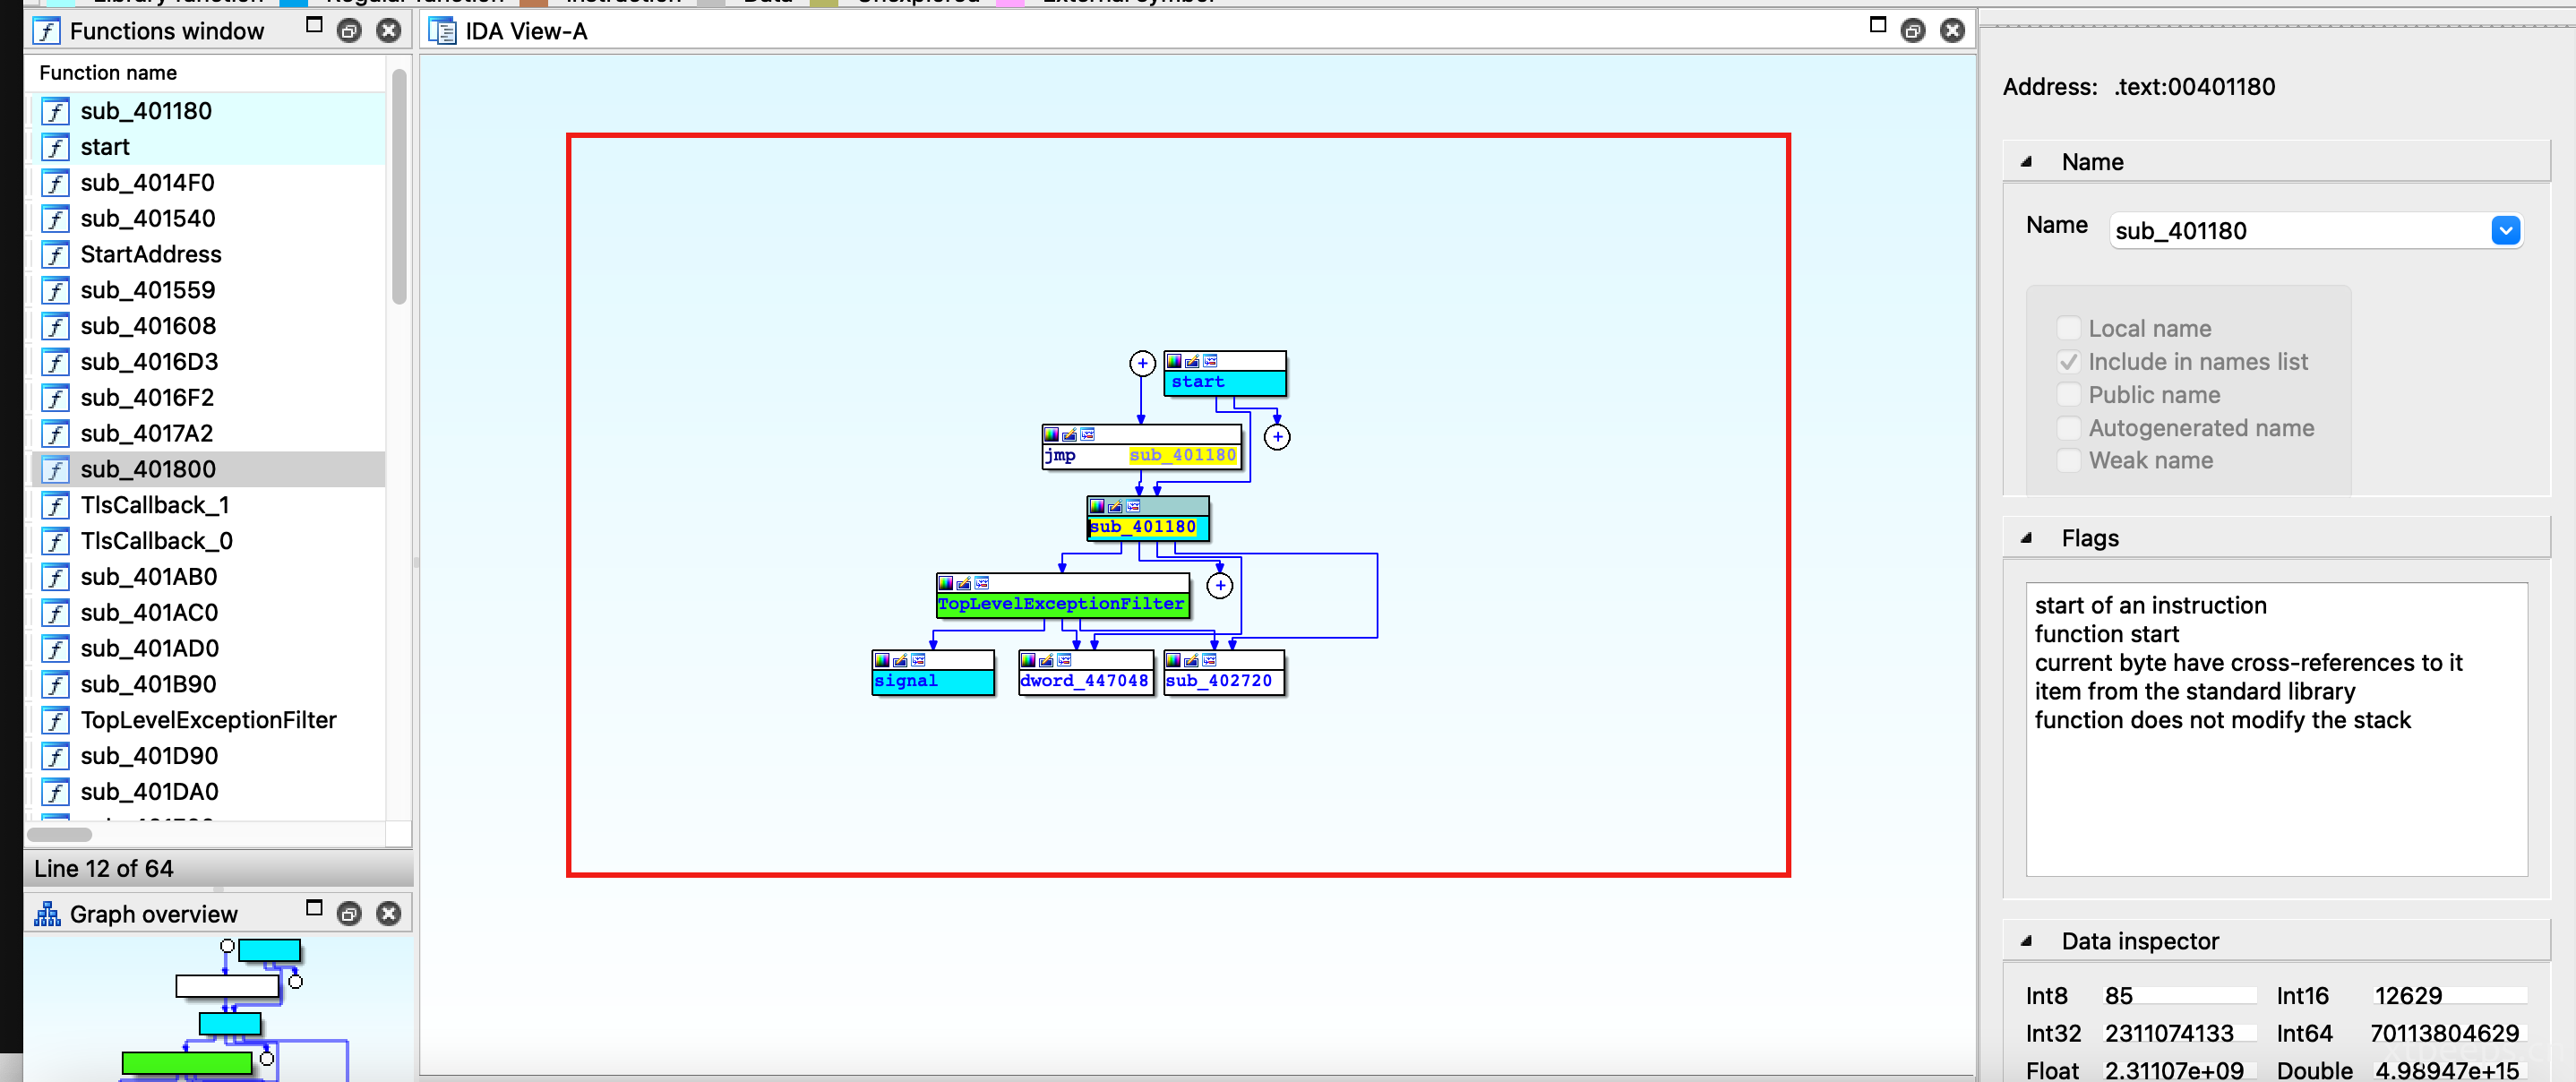The image size is (2576, 1082).
Task: Open the Name combo box dropdown arrow
Action: coord(2505,231)
